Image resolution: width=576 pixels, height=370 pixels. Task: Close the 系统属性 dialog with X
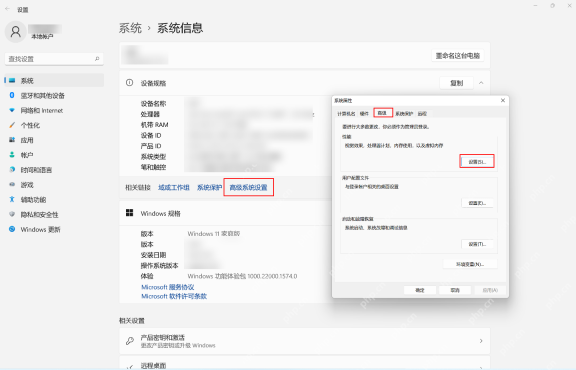[503, 100]
